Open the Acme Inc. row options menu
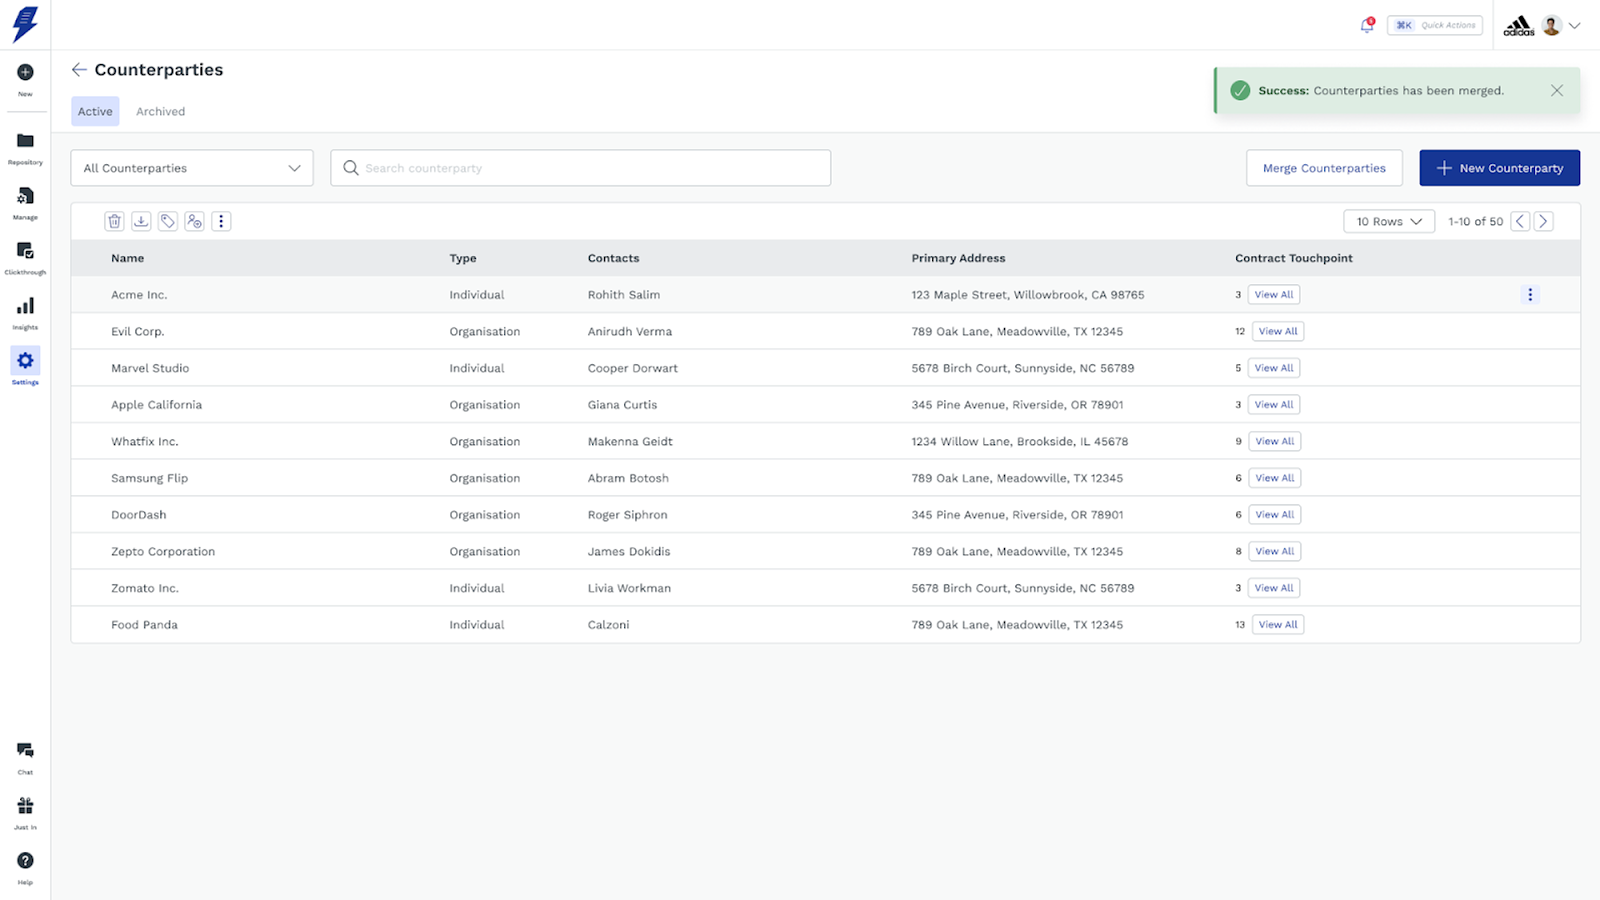This screenshot has height=900, width=1600. [x=1529, y=295]
